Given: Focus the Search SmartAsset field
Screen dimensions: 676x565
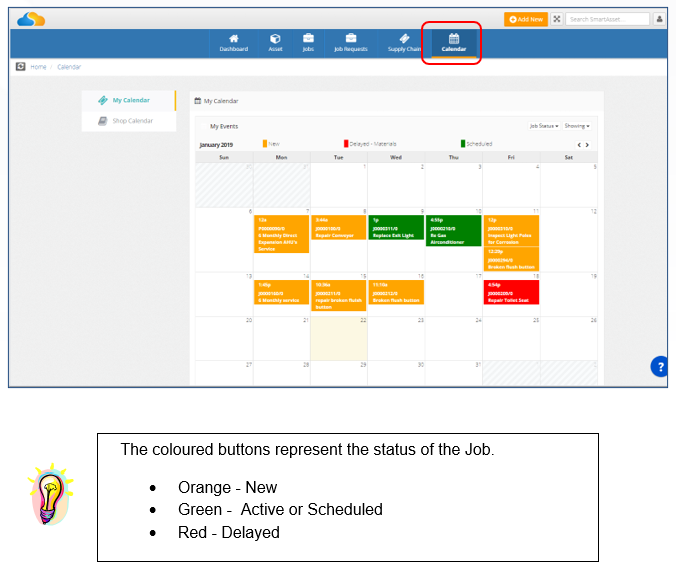Looking at the screenshot, I should [607, 19].
